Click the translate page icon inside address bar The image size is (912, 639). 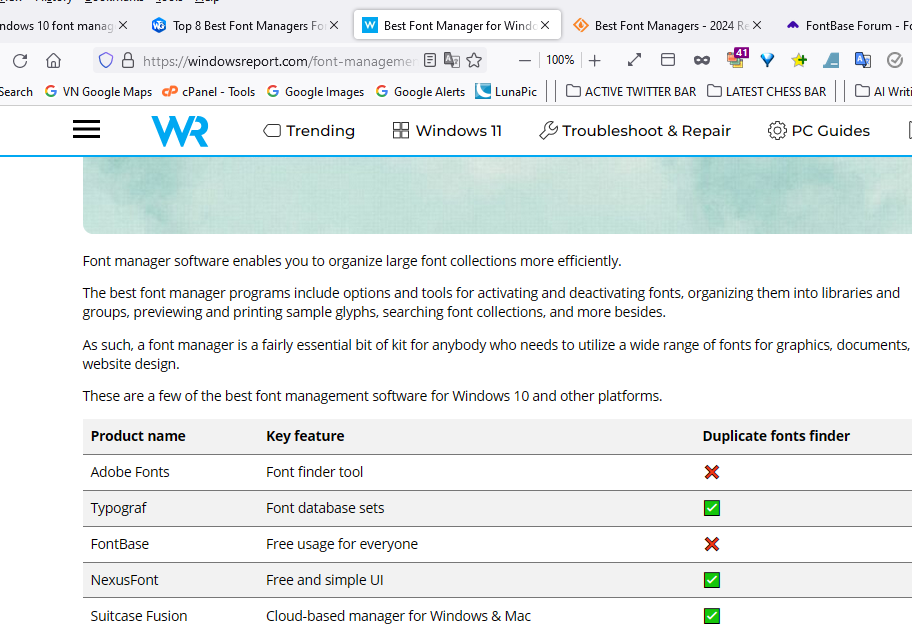(x=452, y=60)
